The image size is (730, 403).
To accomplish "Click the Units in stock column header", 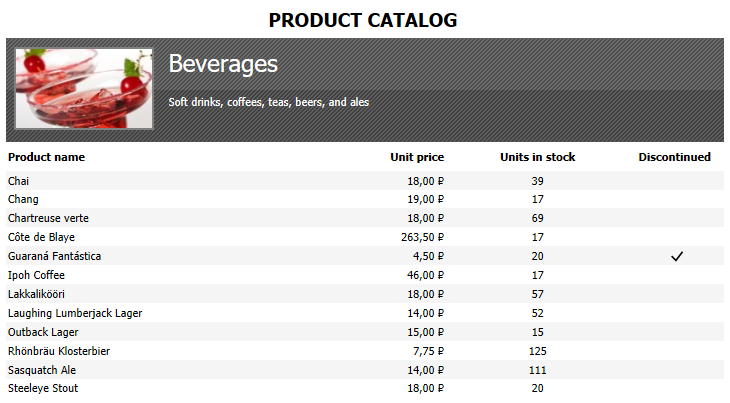I will [538, 157].
